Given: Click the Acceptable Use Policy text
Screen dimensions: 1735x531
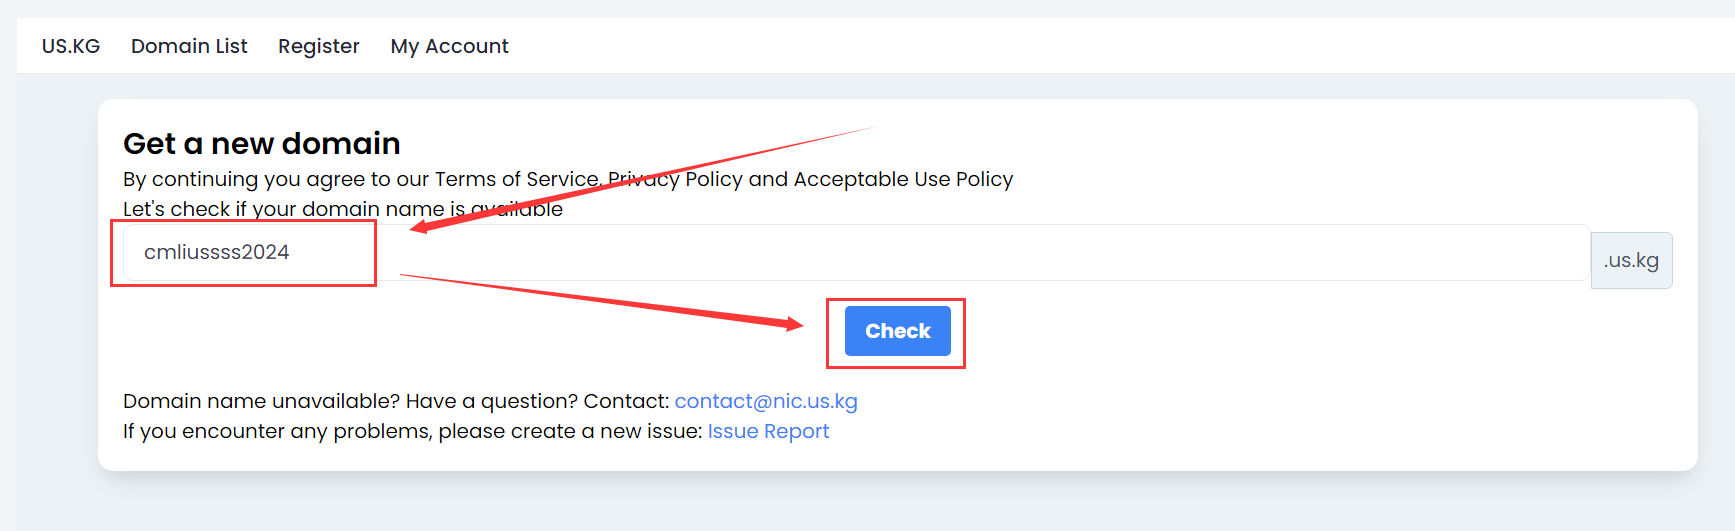Looking at the screenshot, I should (903, 179).
